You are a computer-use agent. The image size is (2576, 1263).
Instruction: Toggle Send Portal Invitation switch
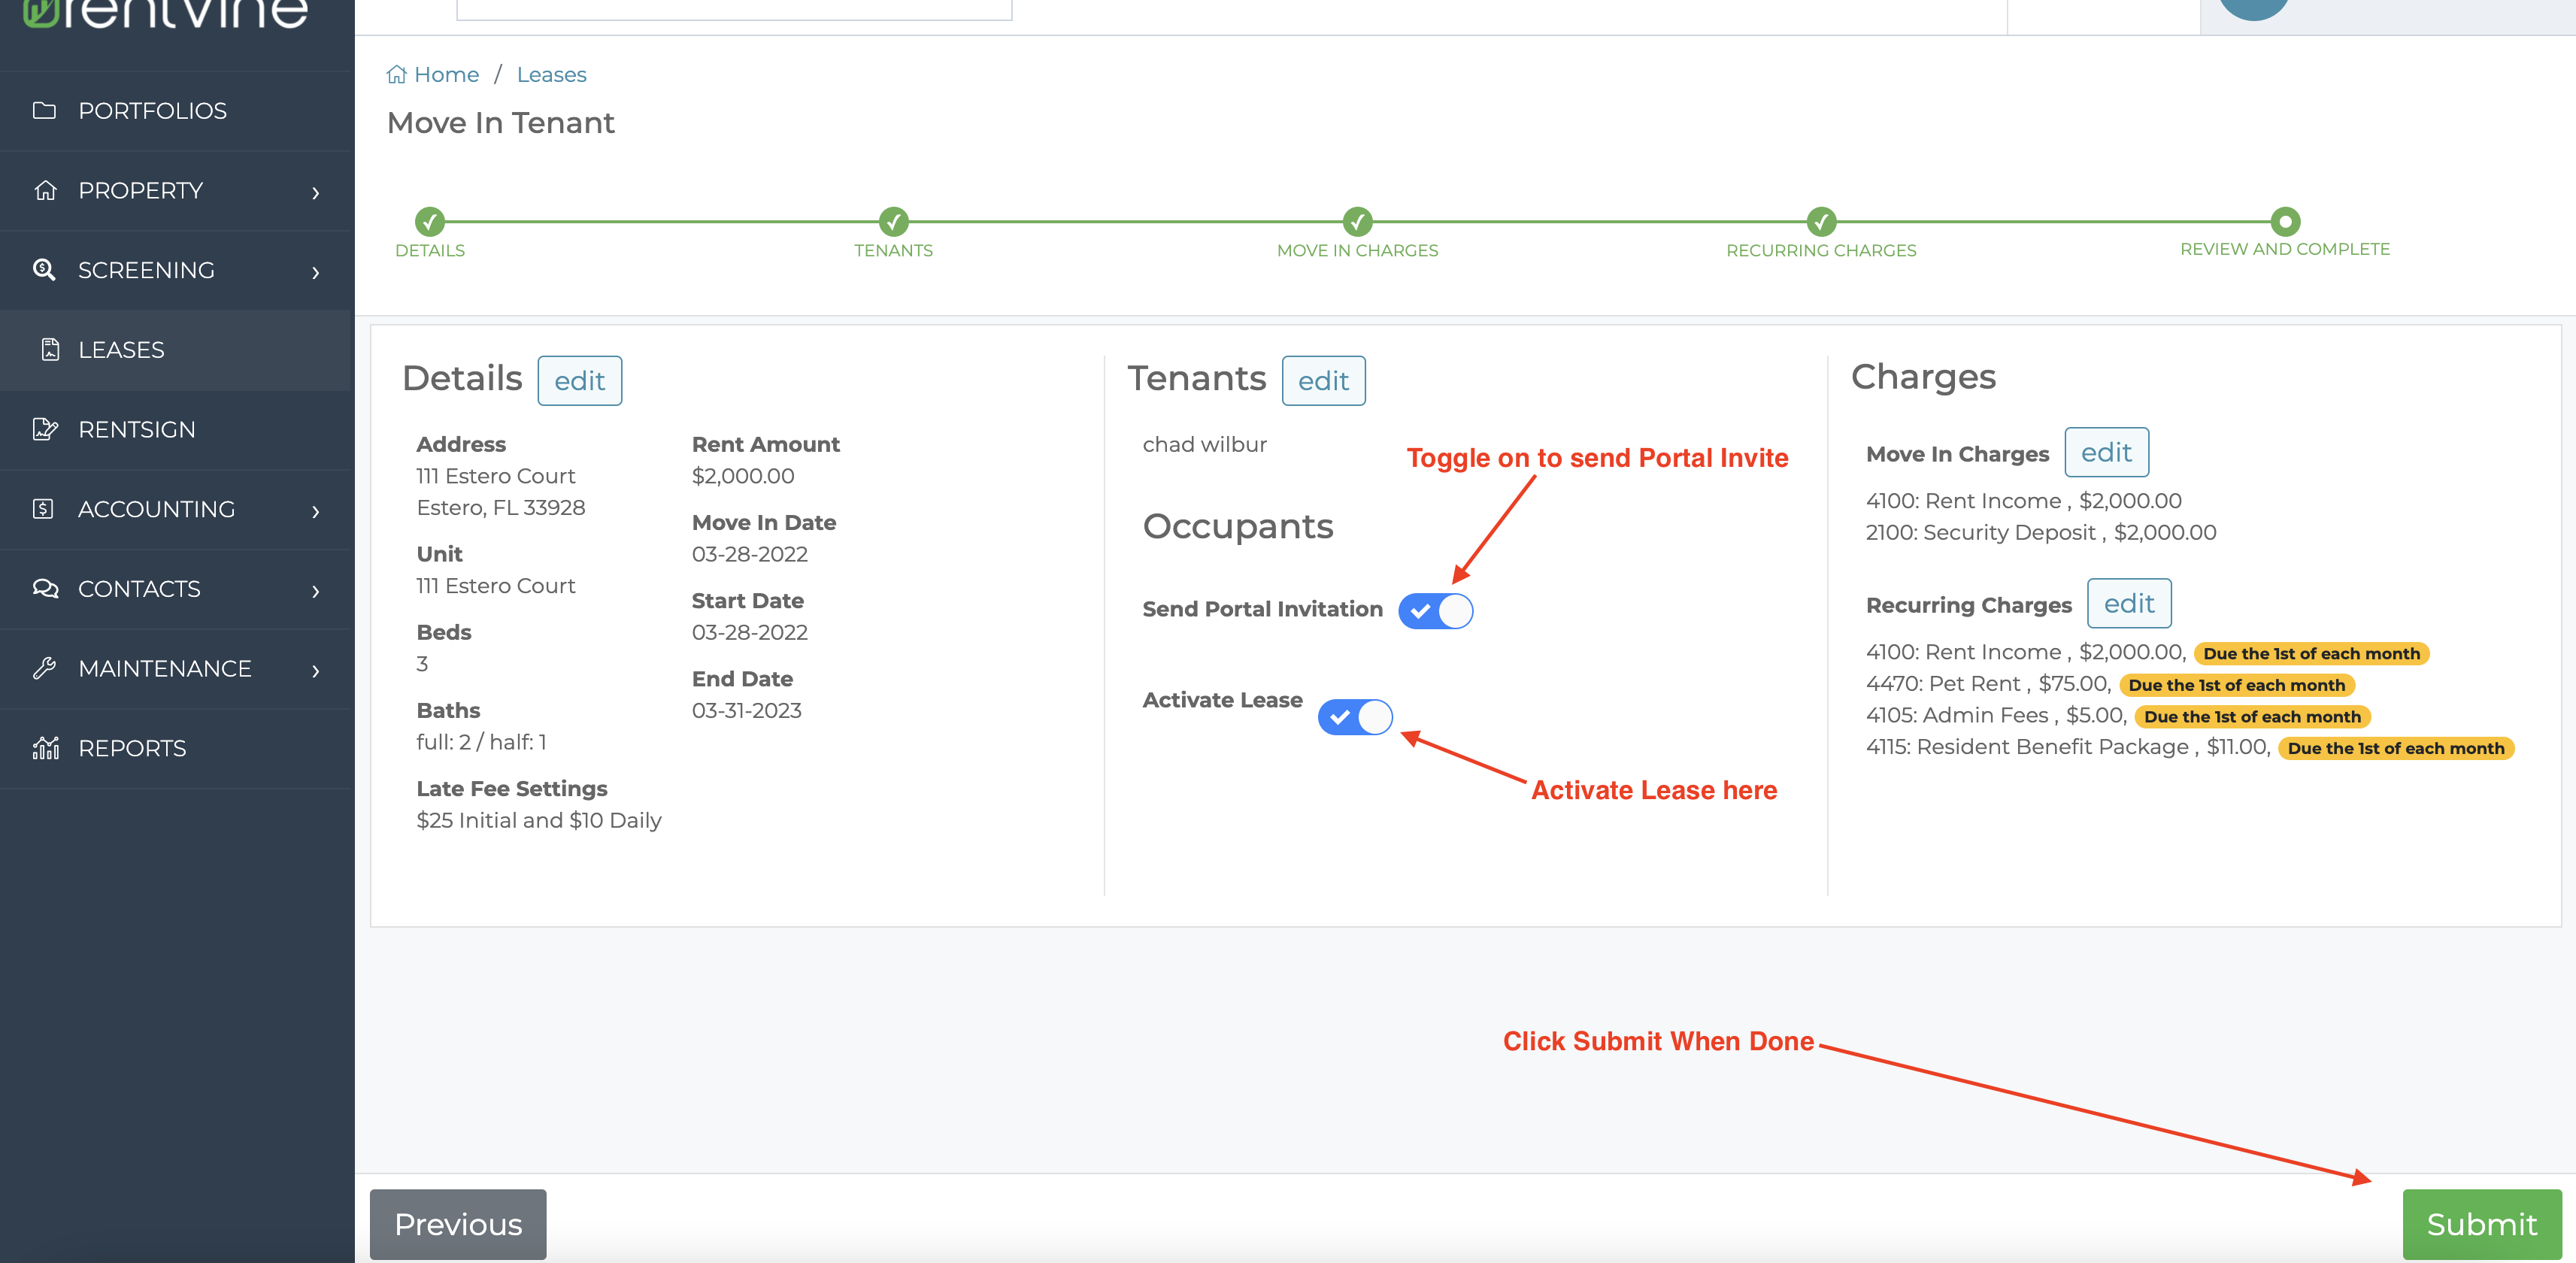click(1435, 610)
